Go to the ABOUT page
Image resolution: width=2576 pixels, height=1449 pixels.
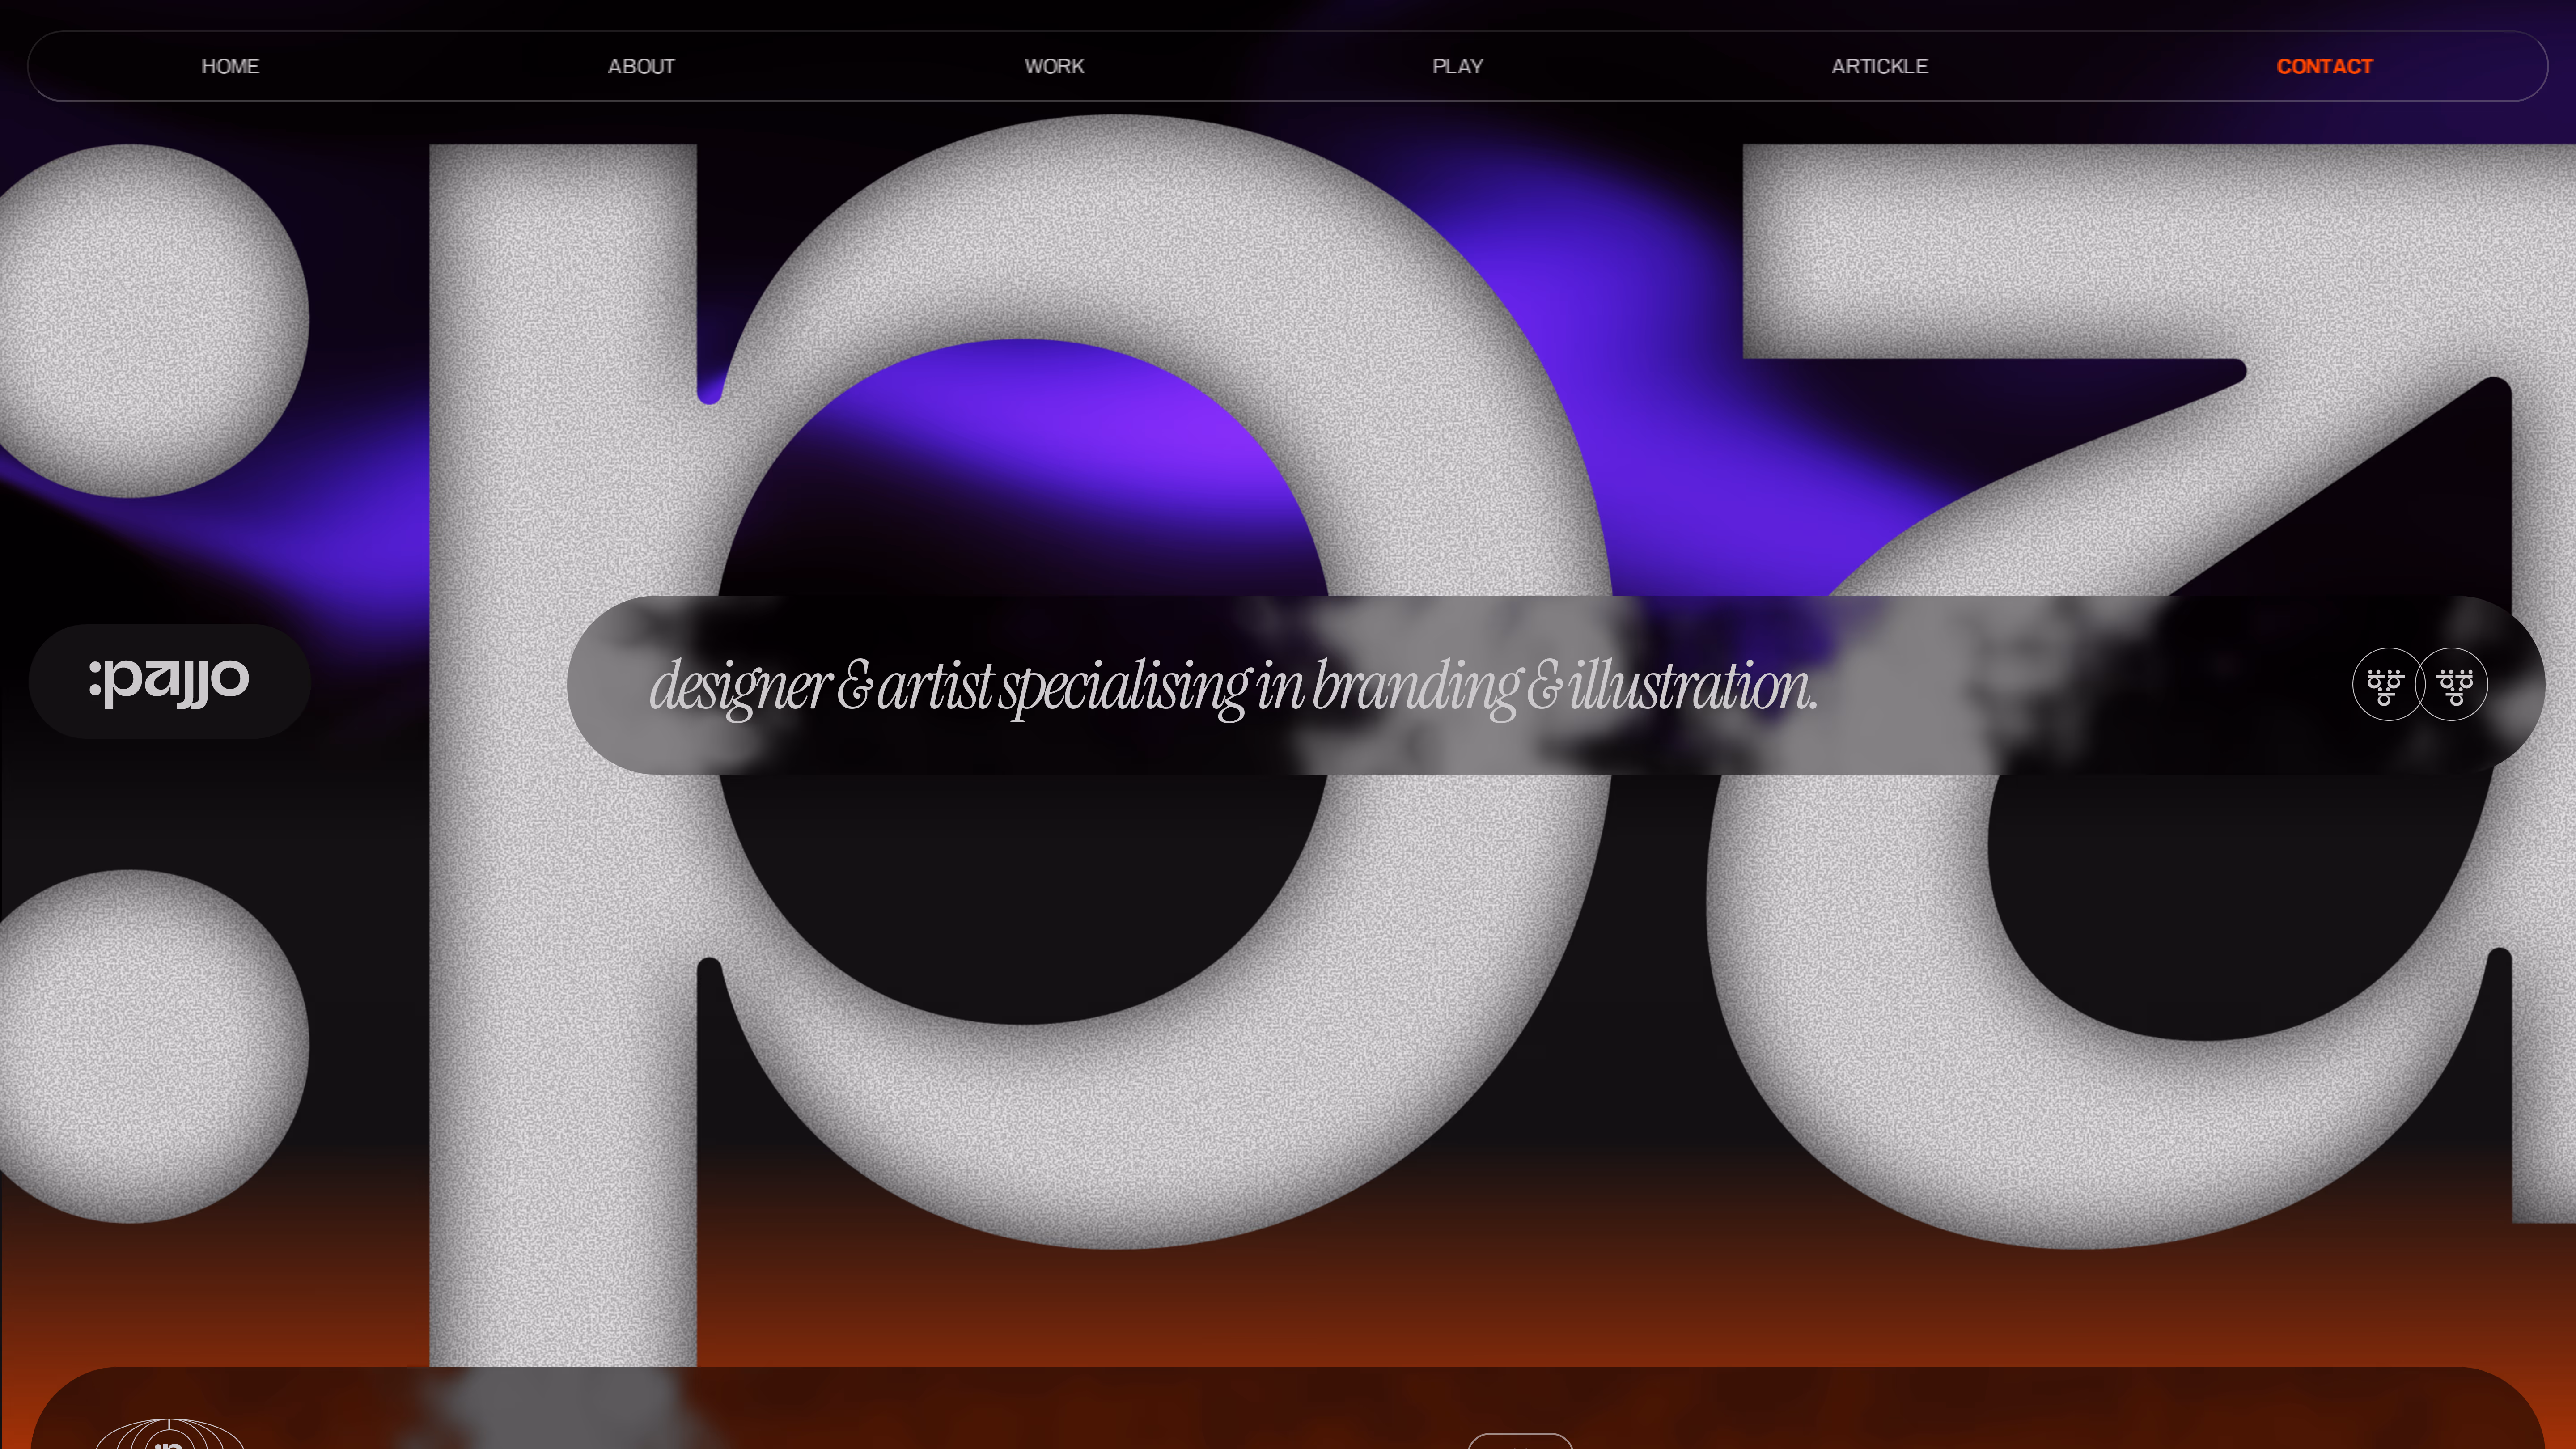pos(641,66)
